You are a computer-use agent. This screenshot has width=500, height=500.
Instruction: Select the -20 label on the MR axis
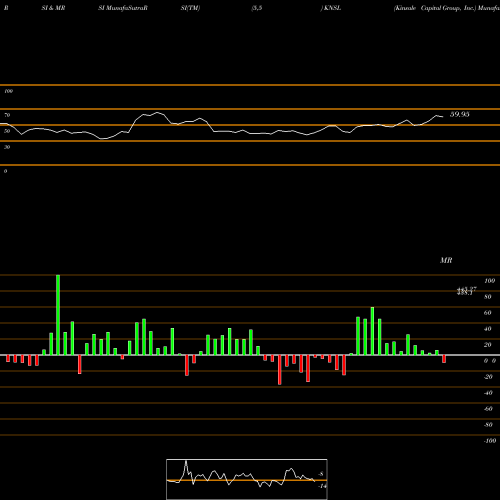(x=488, y=377)
